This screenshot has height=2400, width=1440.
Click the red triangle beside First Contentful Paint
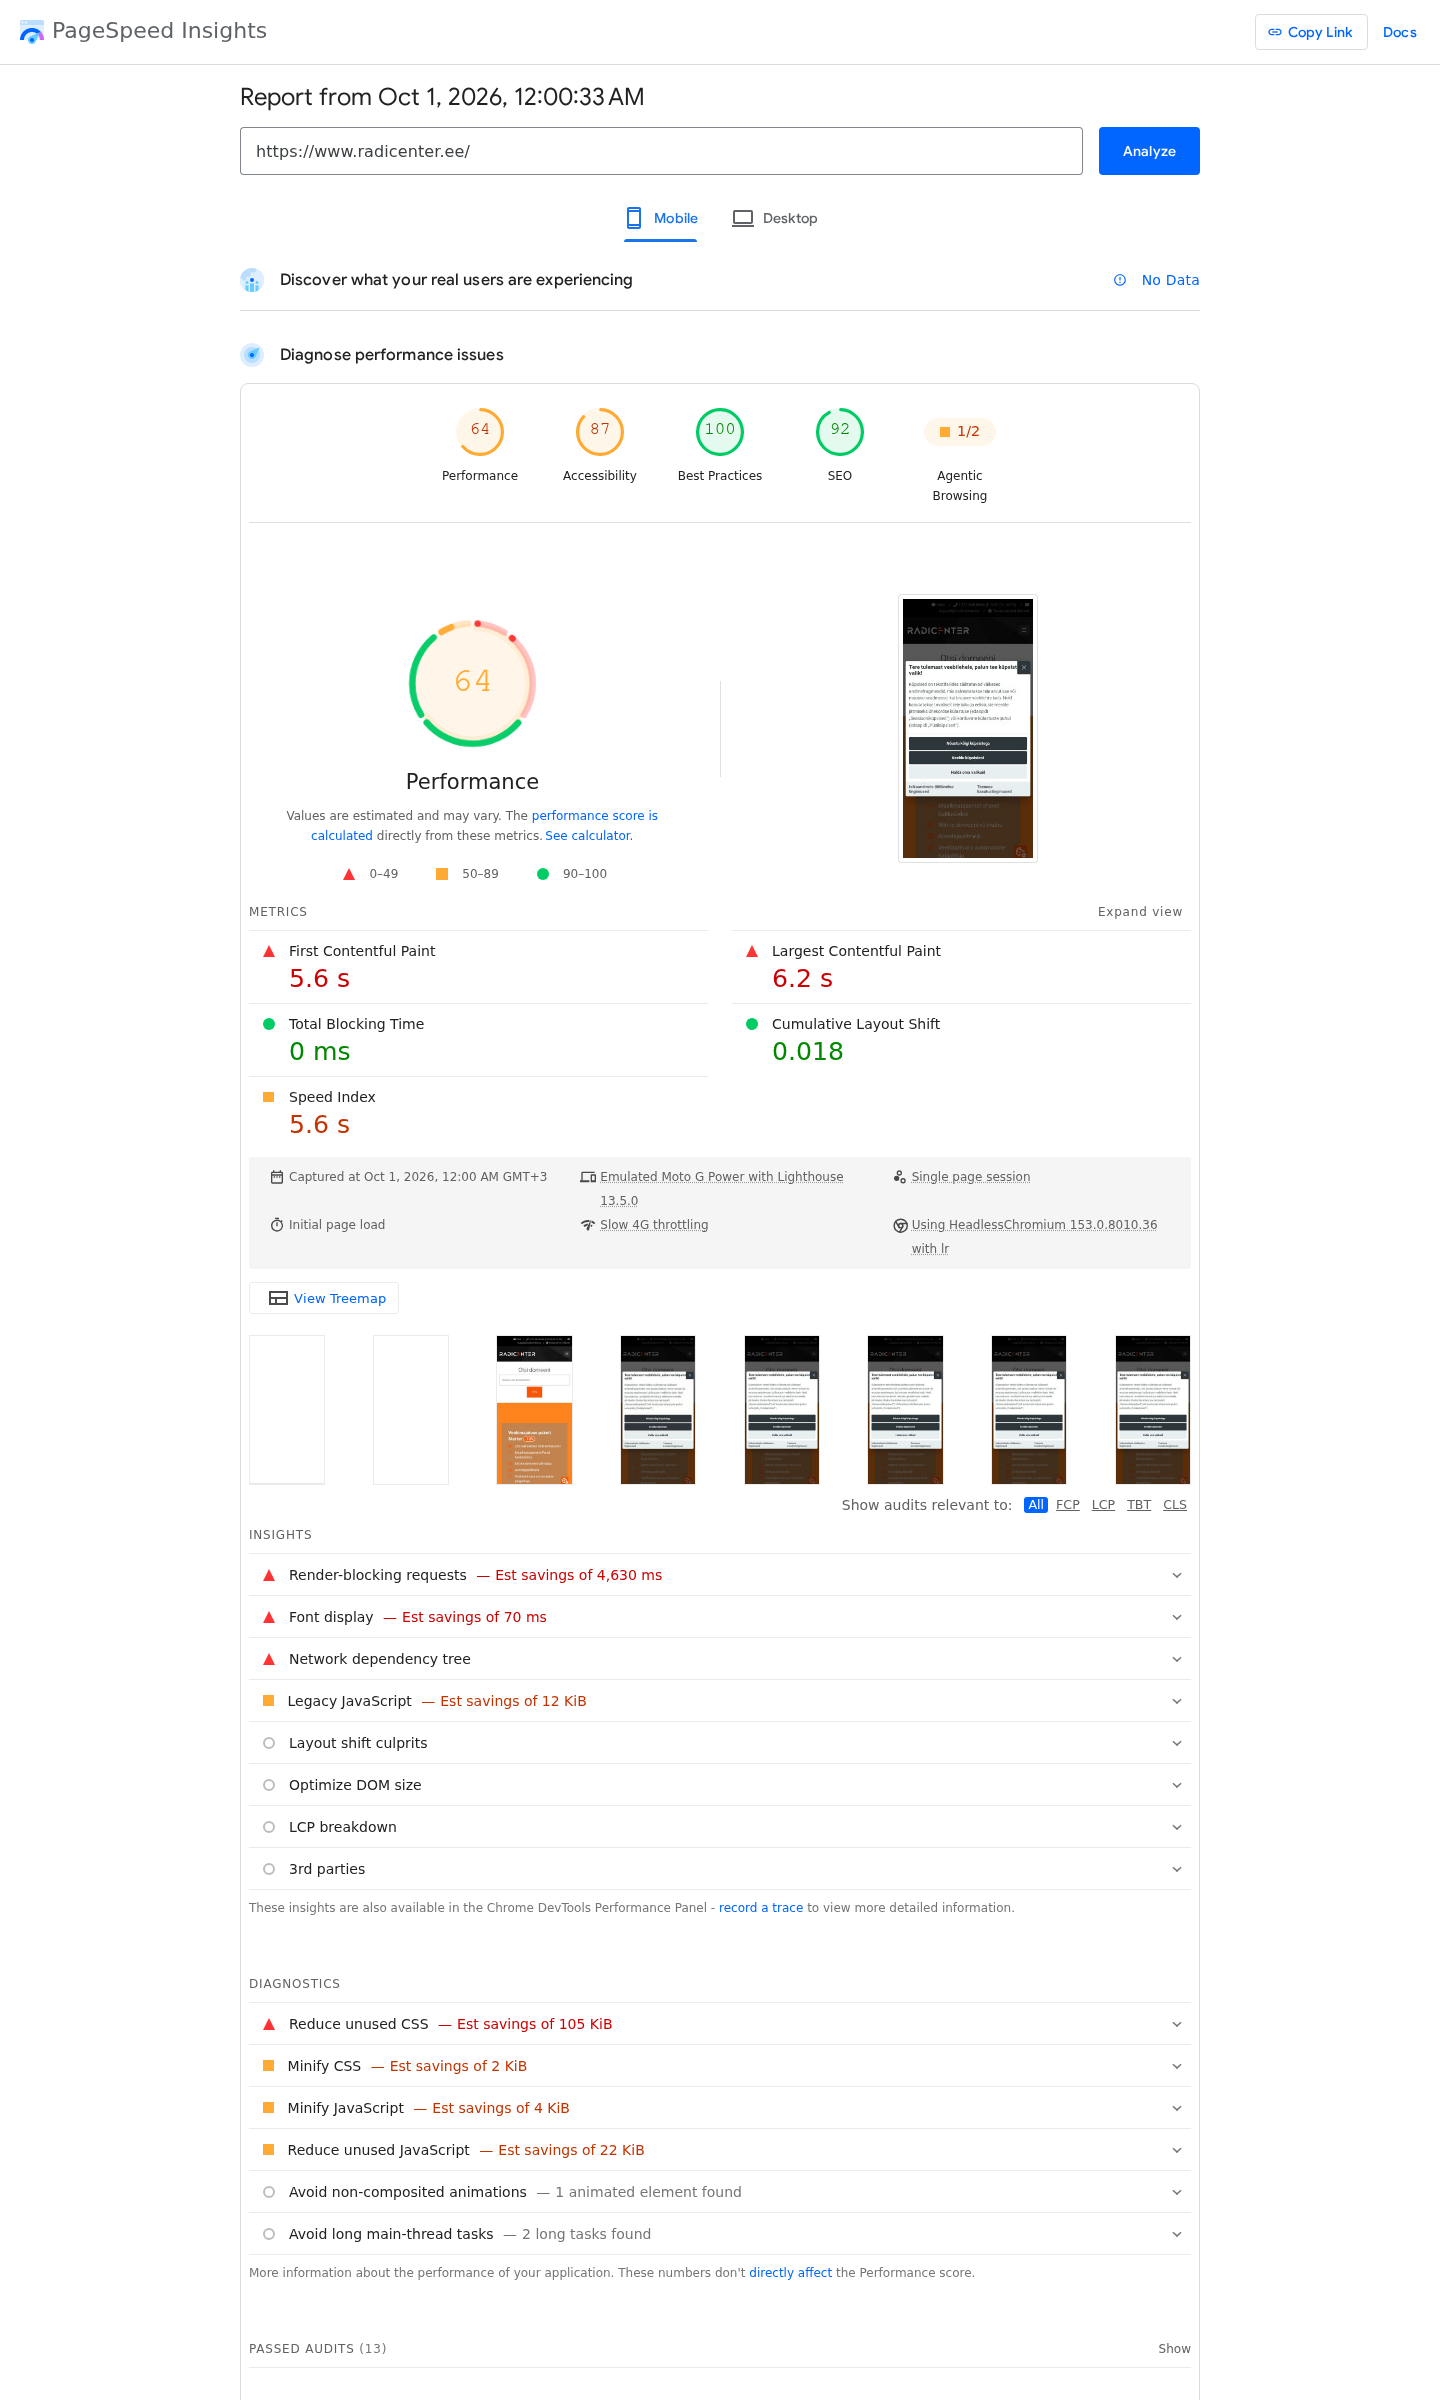click(x=269, y=951)
